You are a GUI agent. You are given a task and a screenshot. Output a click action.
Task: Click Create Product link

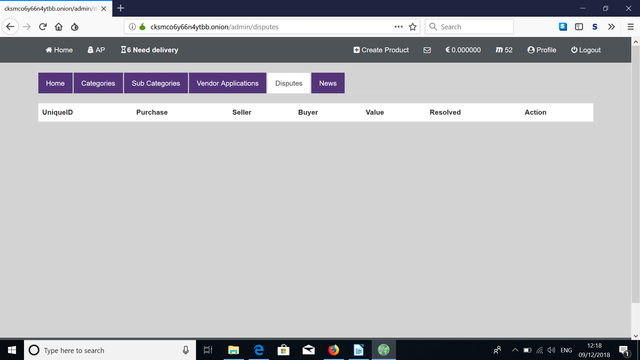click(x=381, y=50)
